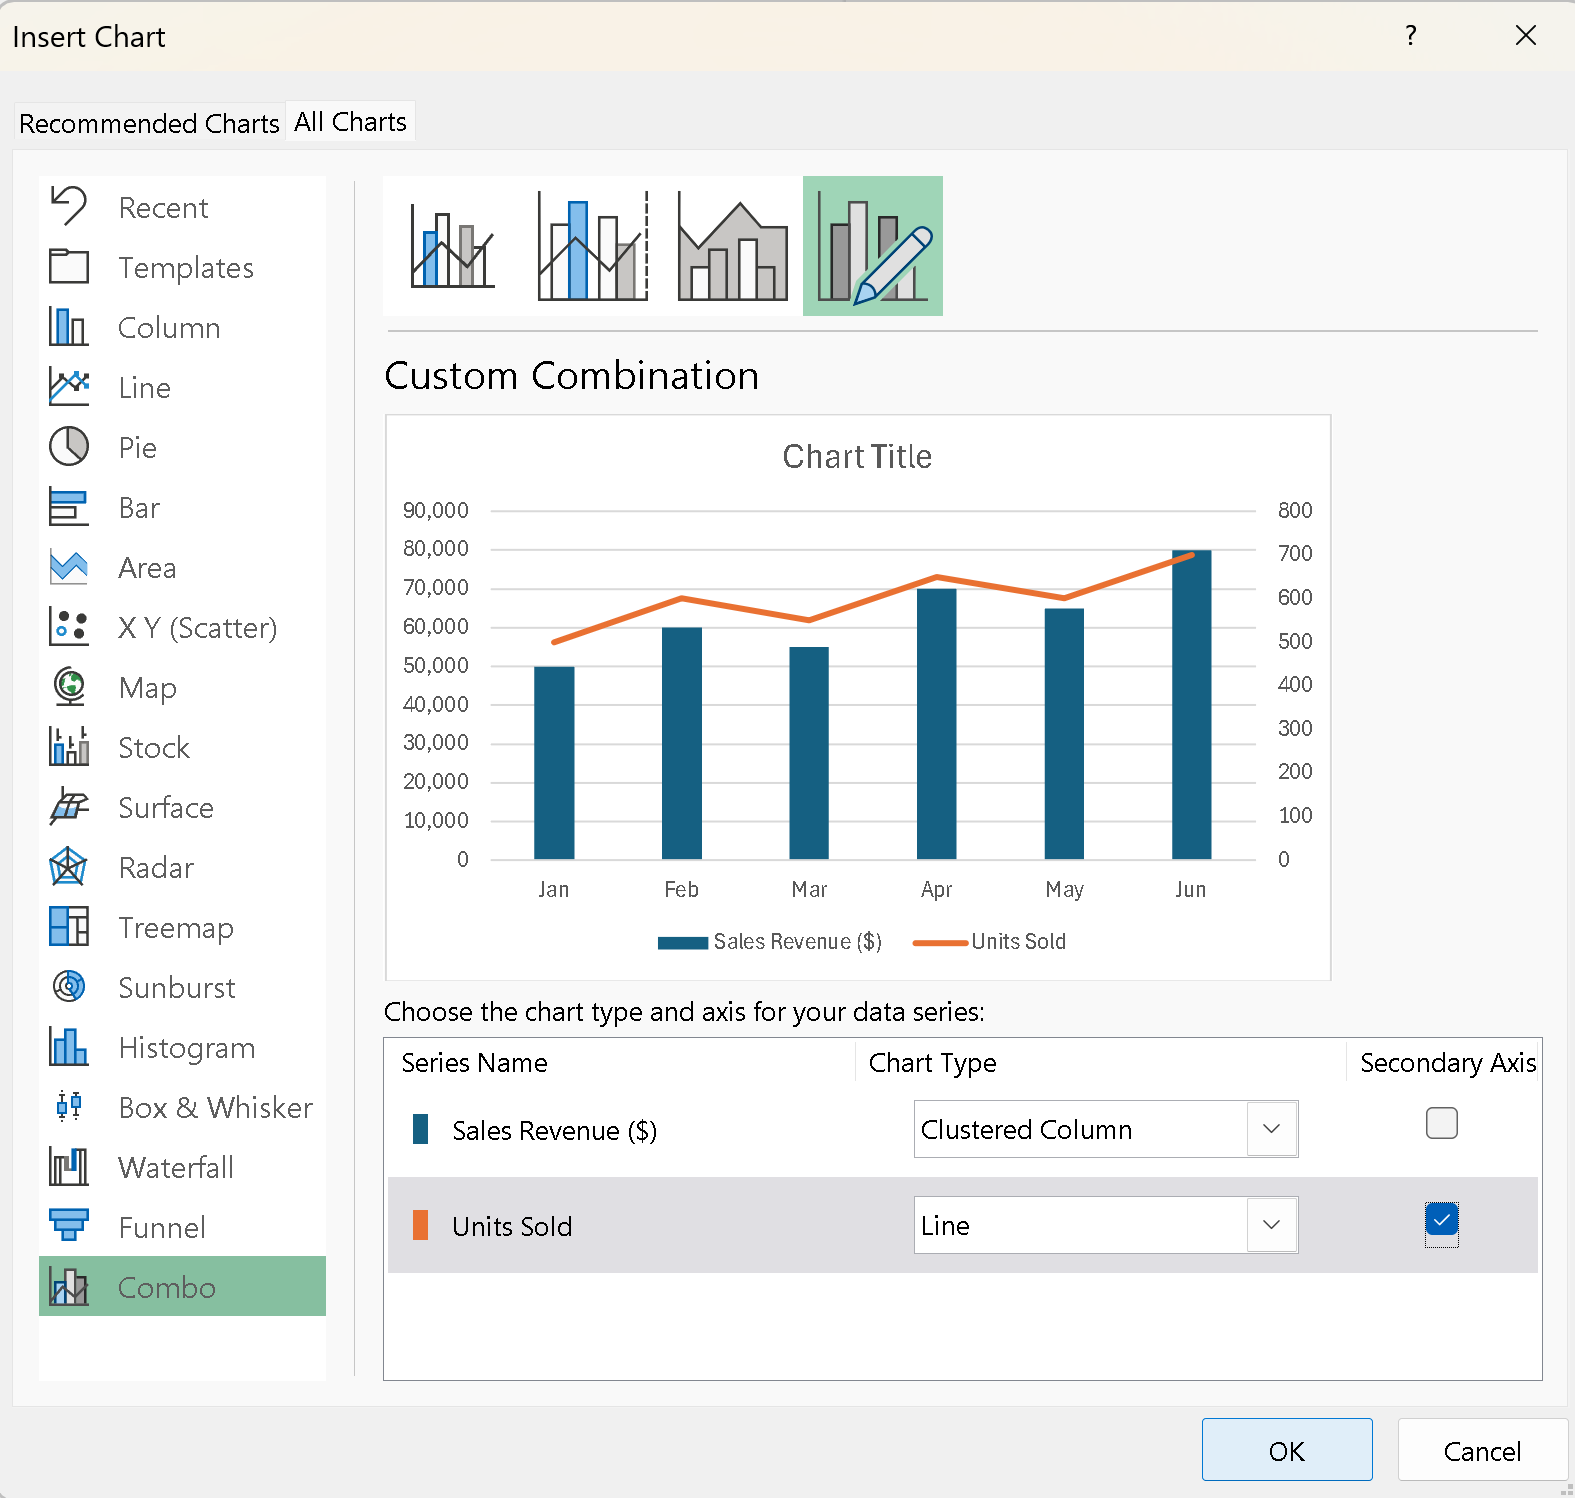This screenshot has width=1575, height=1498.
Task: Open the Pie chart category
Action: click(x=137, y=448)
